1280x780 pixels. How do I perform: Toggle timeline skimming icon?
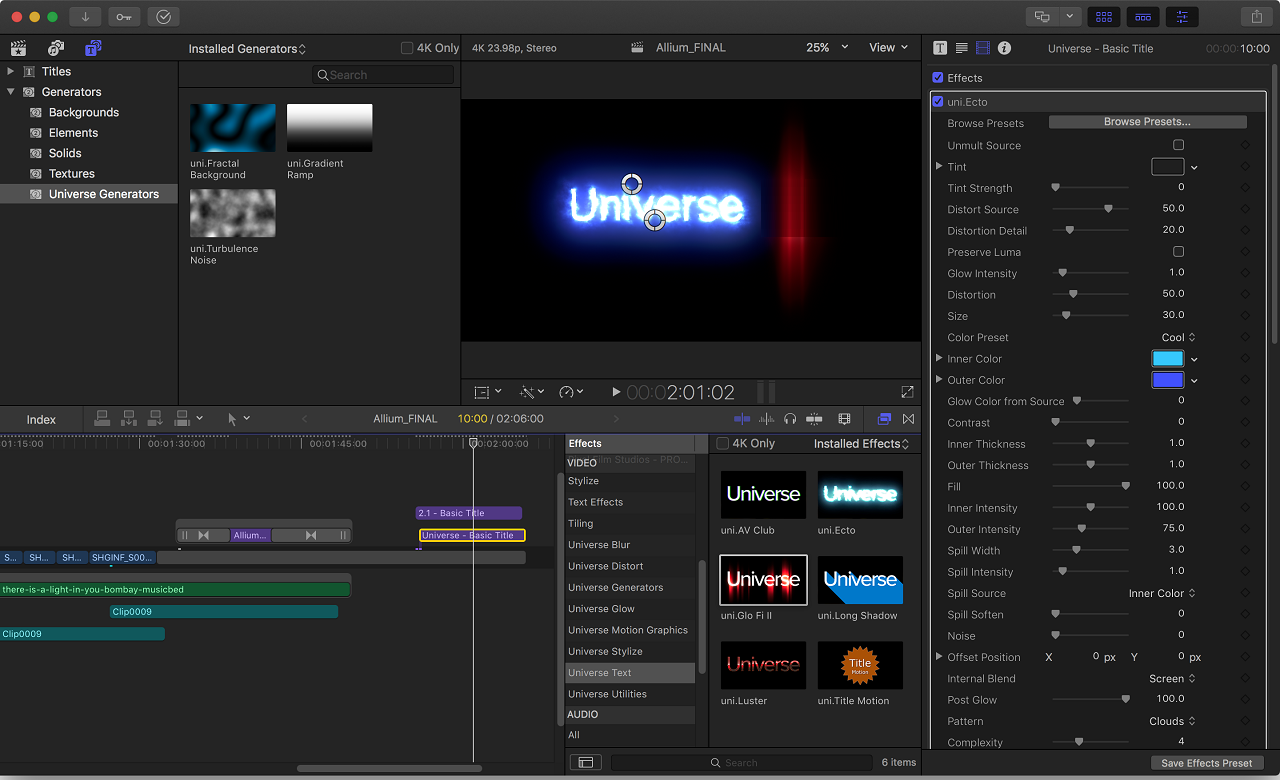[742, 419]
